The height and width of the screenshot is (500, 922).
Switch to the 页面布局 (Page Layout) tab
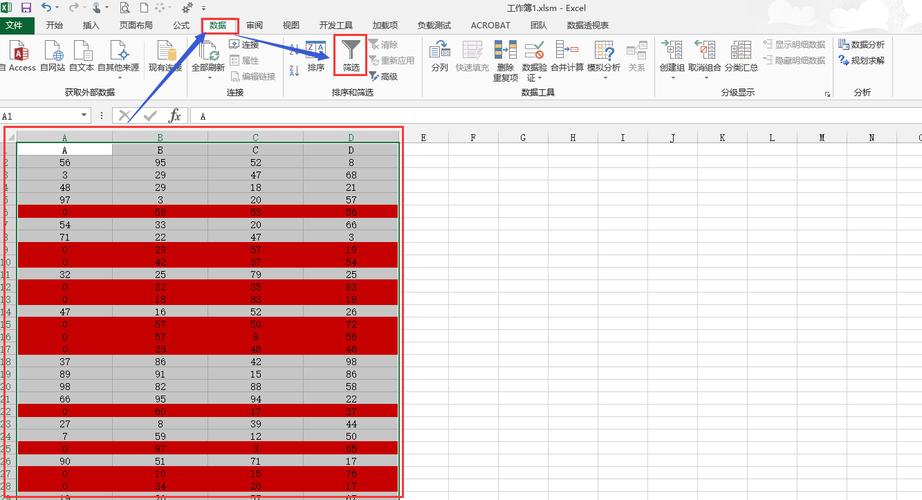[136, 25]
